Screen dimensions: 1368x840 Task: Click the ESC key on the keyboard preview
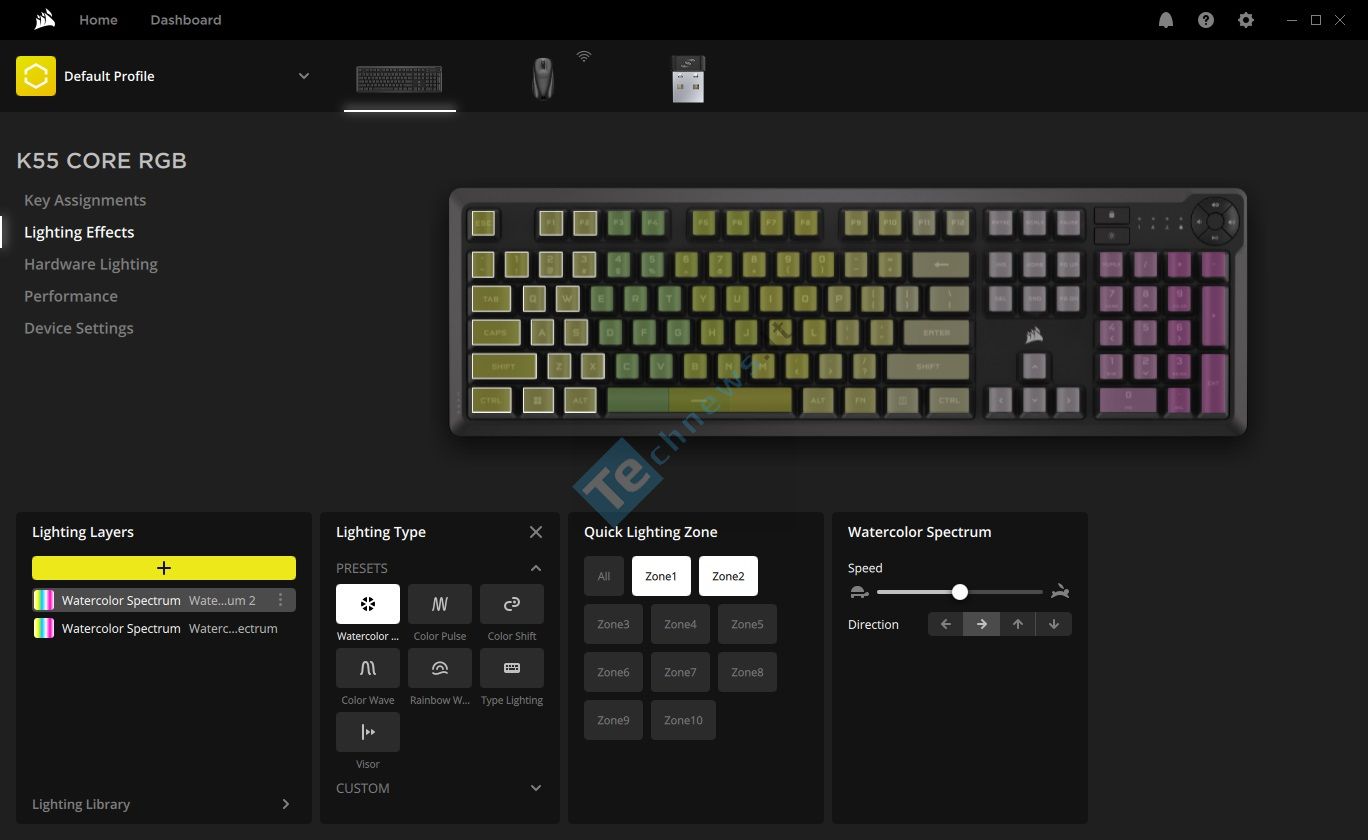click(483, 223)
